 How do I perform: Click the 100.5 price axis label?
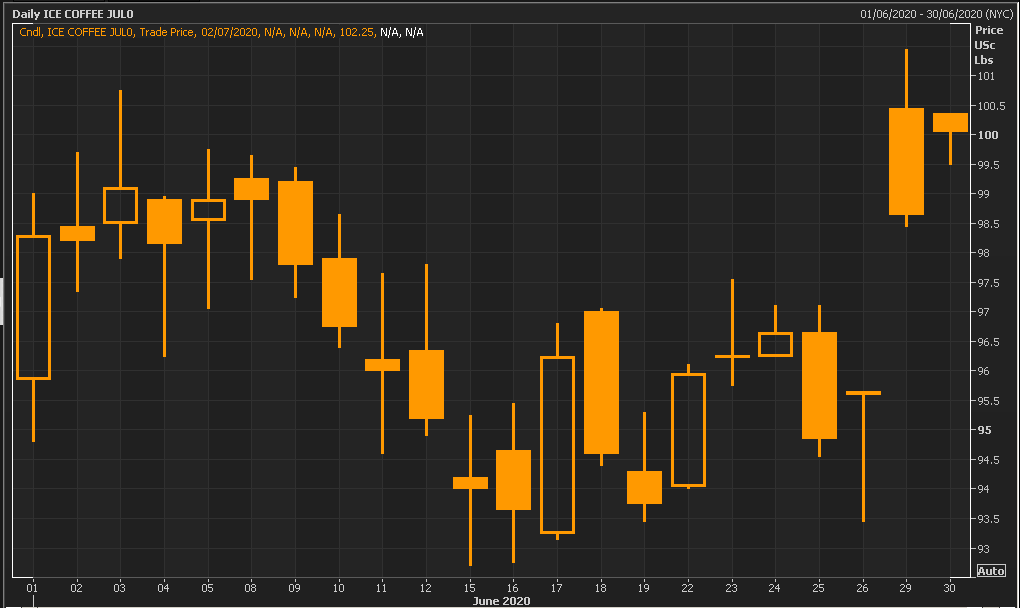[x=991, y=106]
